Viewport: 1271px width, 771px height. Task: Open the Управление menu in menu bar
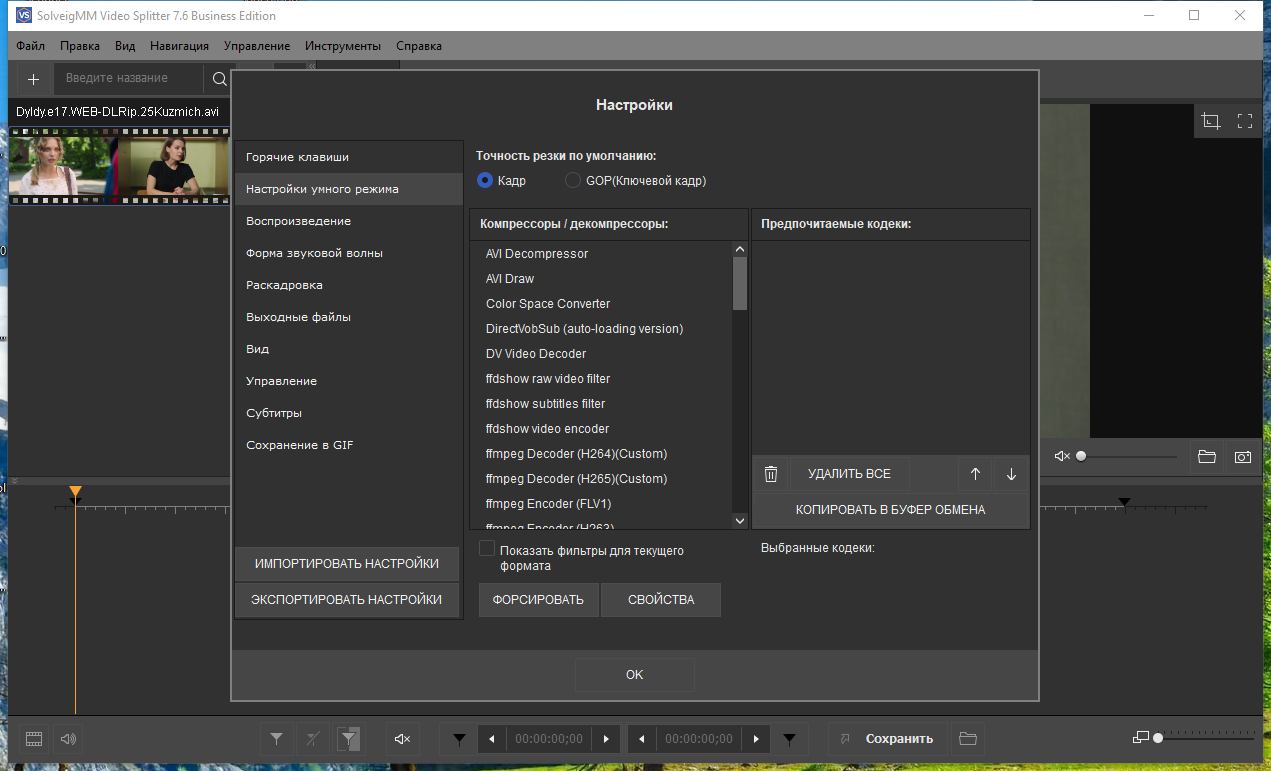coord(257,46)
